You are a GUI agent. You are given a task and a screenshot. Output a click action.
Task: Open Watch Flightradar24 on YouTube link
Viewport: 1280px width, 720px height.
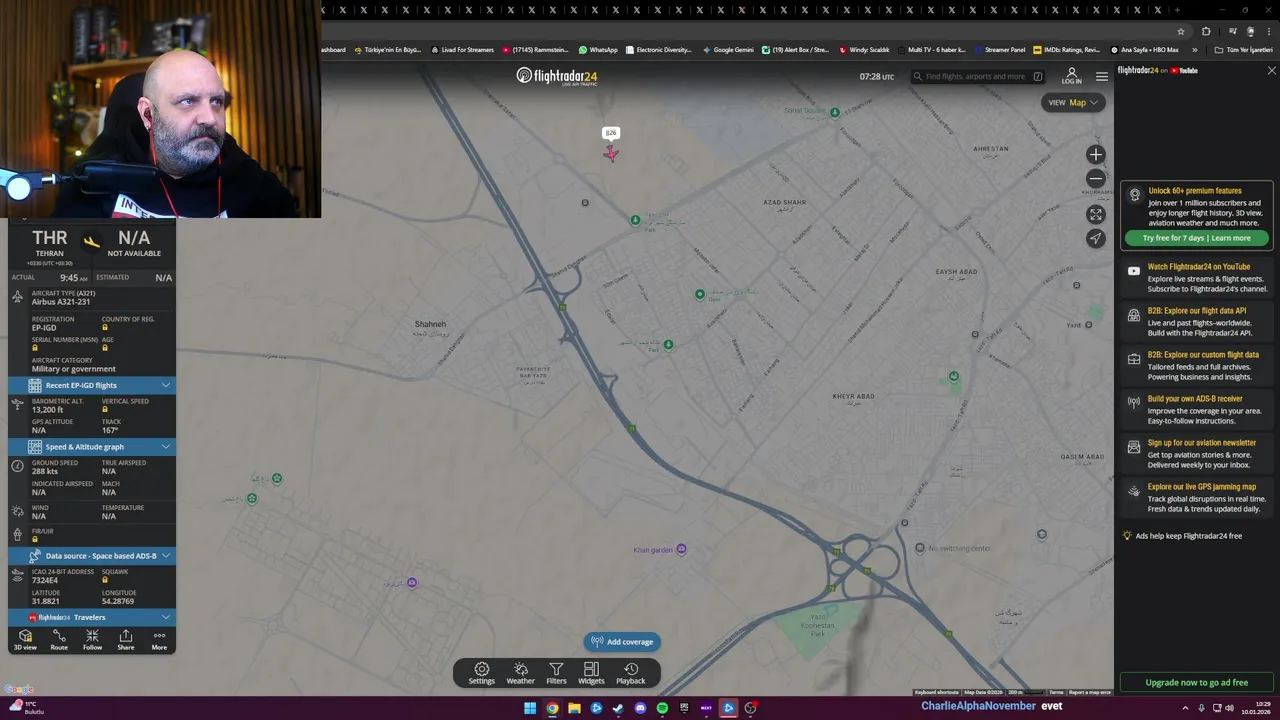click(1199, 279)
